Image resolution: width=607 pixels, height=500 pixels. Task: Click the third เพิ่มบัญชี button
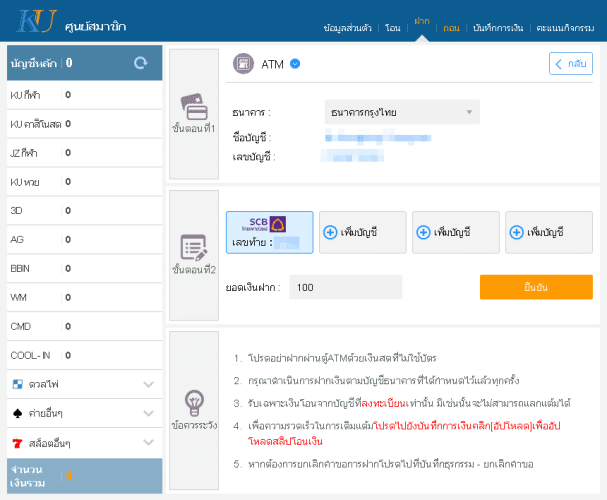(x=549, y=232)
